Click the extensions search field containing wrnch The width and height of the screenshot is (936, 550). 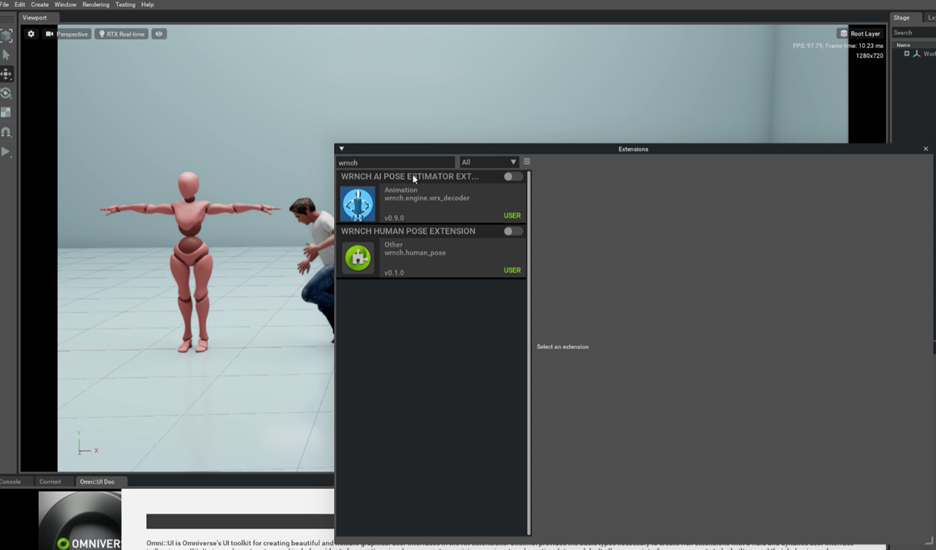pos(395,162)
